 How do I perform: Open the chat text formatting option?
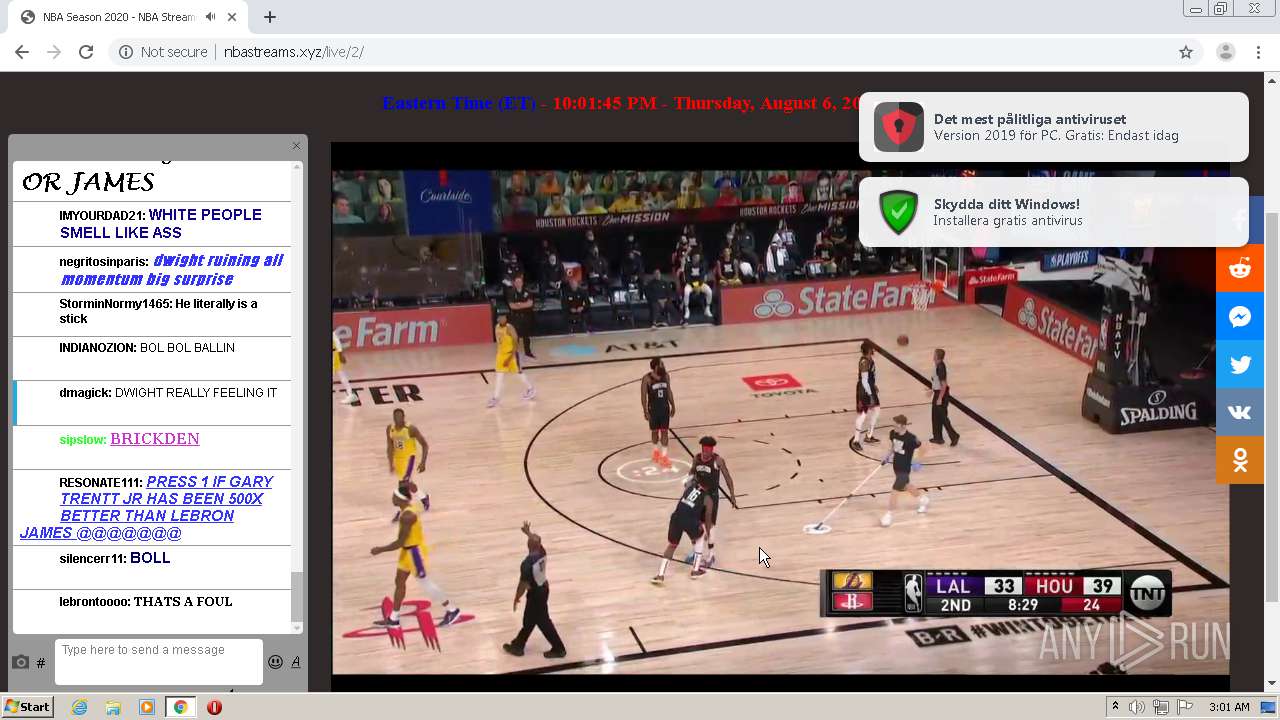click(x=296, y=662)
